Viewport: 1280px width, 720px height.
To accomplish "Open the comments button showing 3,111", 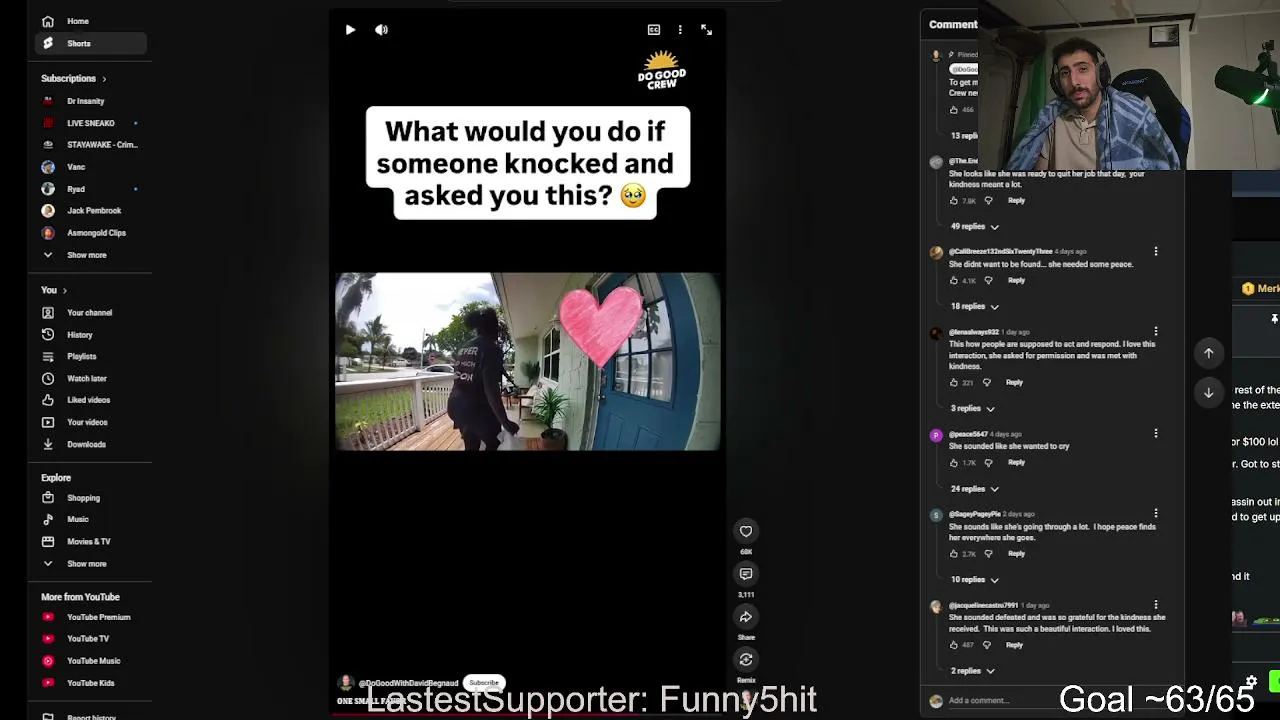I will click(746, 574).
